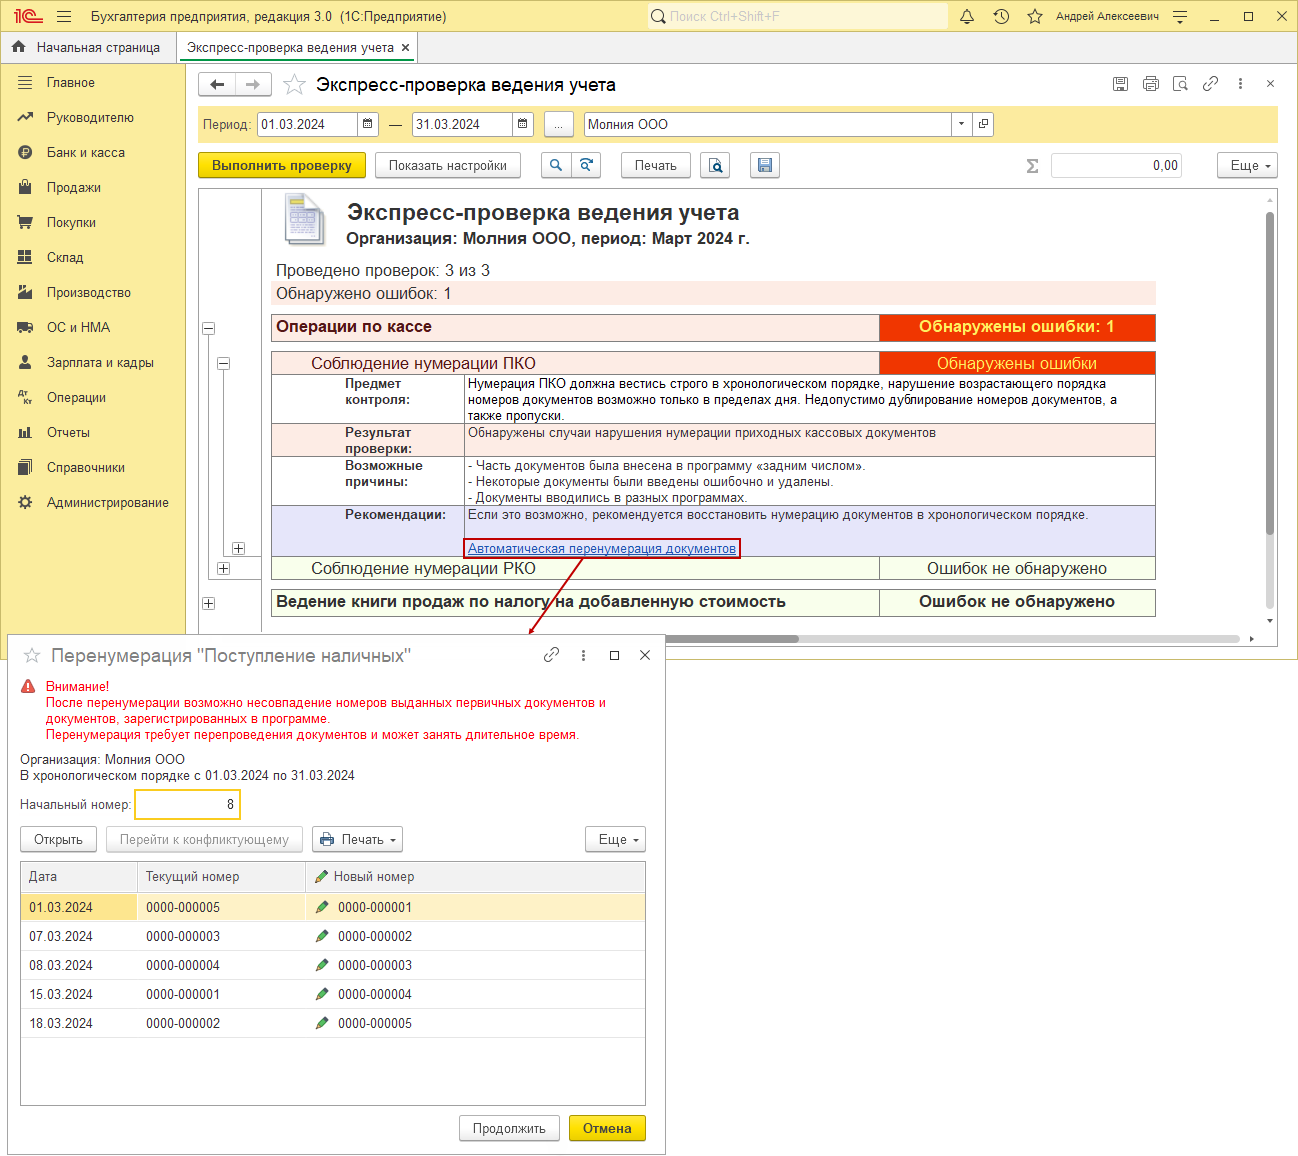Expand the organization Молния ООО dropdown
Viewport: 1298px width, 1156px height.
click(961, 124)
